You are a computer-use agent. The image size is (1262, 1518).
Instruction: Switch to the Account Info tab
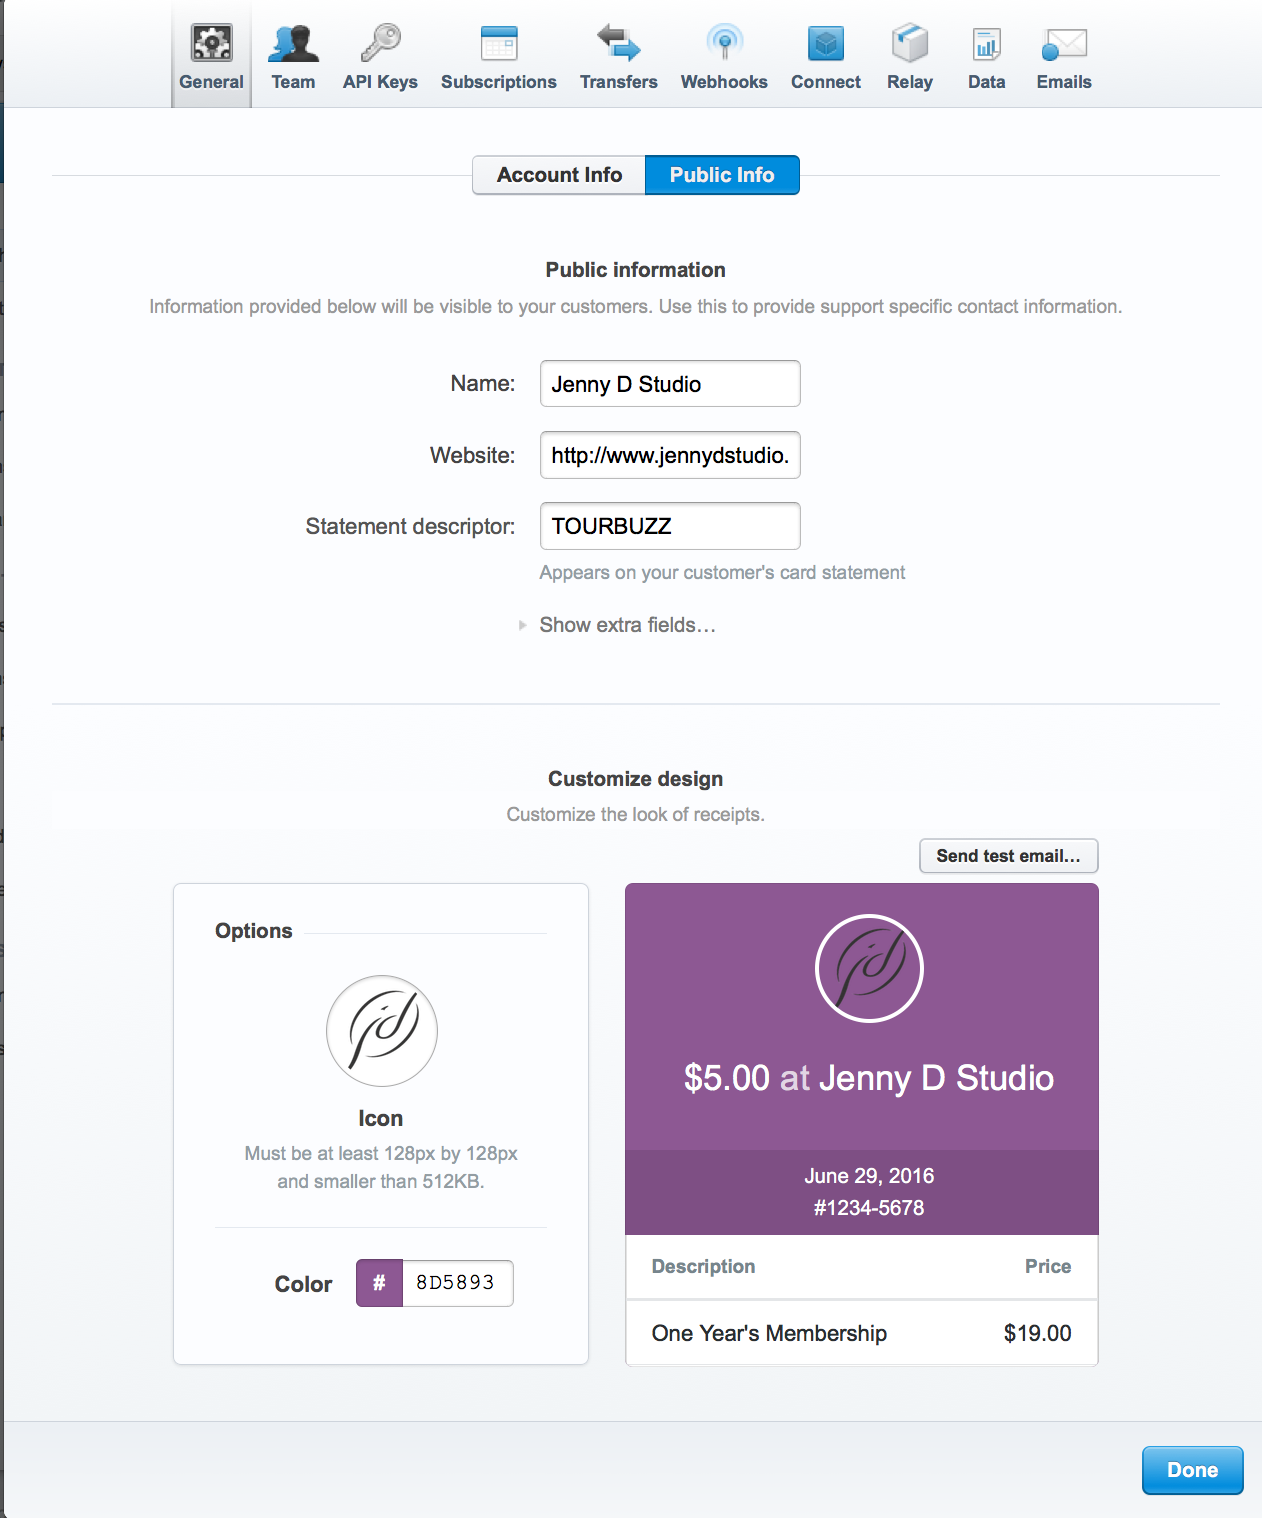(x=558, y=174)
